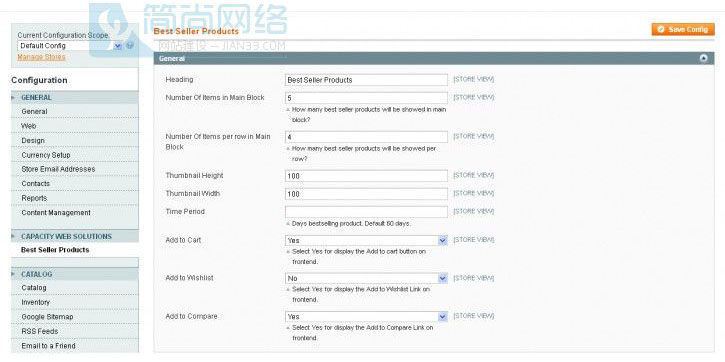Open the Current Configuration Scope dropdown
The width and height of the screenshot is (725, 362).
click(69, 46)
